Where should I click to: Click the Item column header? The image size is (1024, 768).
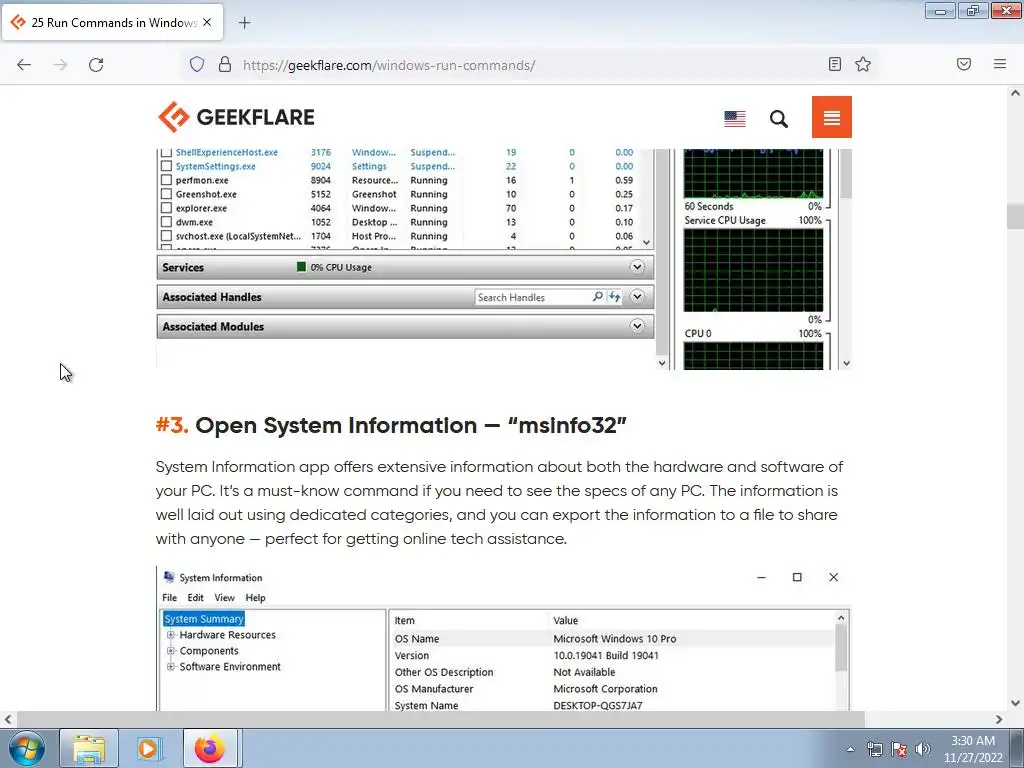tap(404, 620)
